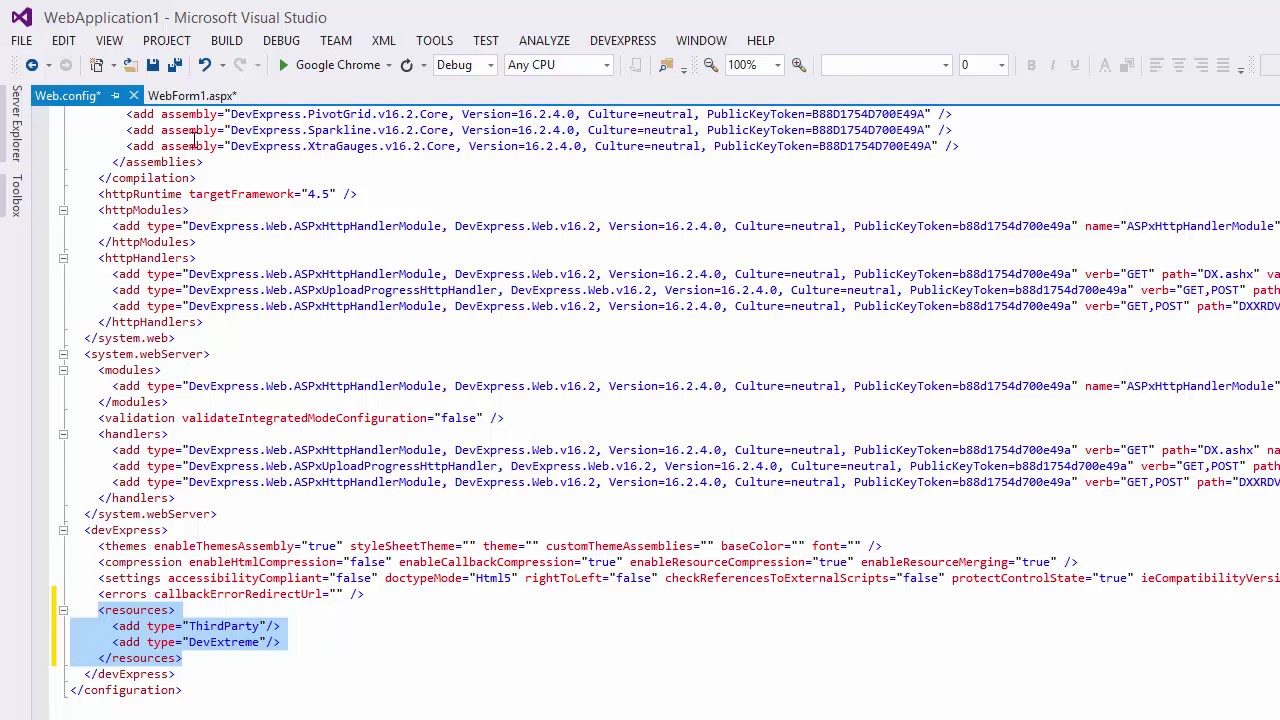Click the Refresh browser icon
The width and height of the screenshot is (1280, 720).
(x=406, y=65)
